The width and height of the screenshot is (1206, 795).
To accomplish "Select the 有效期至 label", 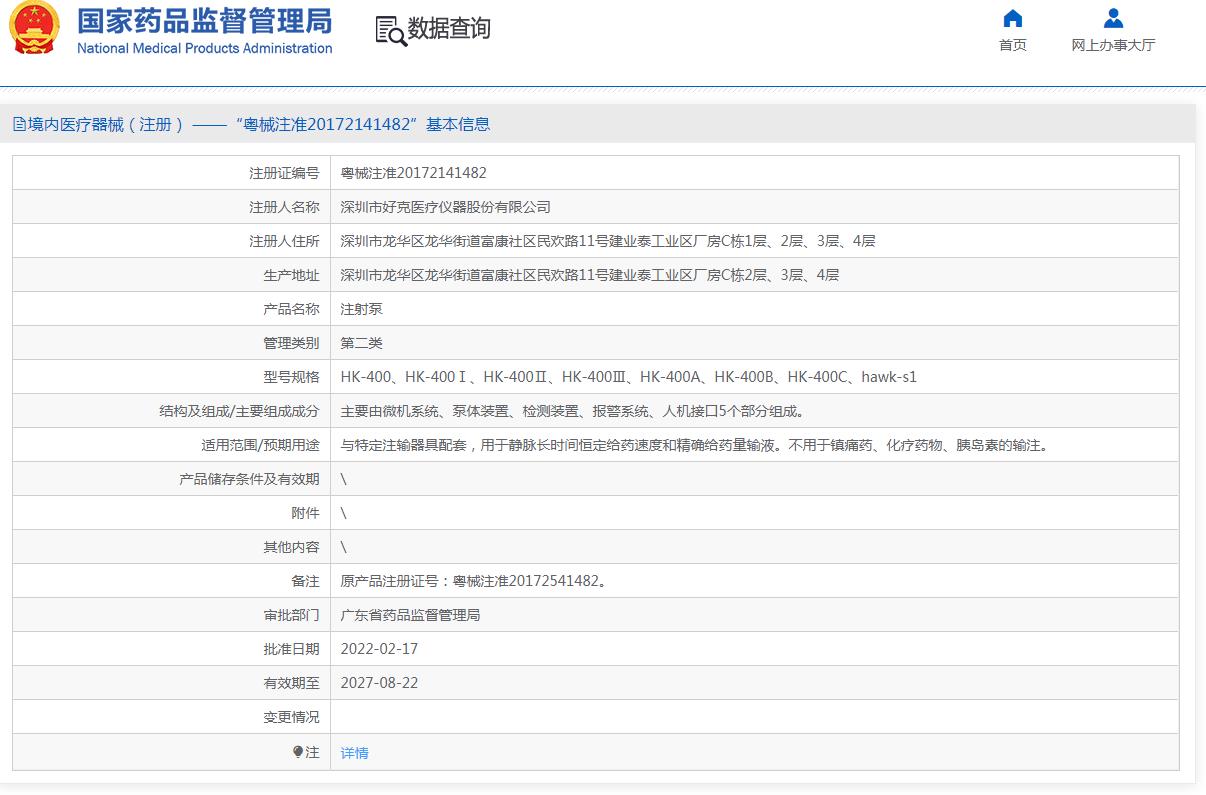I will pyautogui.click(x=291, y=683).
